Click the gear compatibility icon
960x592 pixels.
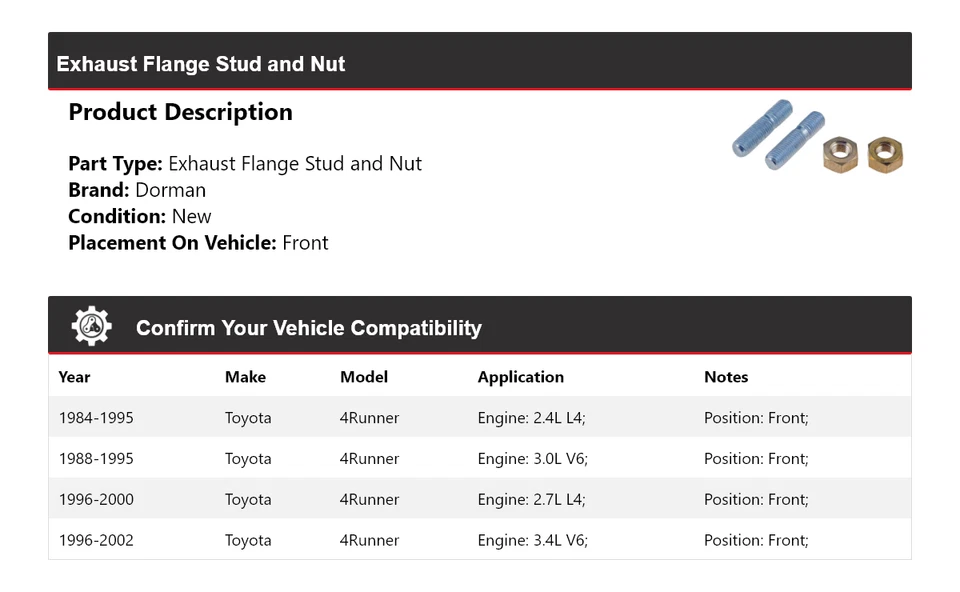point(91,326)
